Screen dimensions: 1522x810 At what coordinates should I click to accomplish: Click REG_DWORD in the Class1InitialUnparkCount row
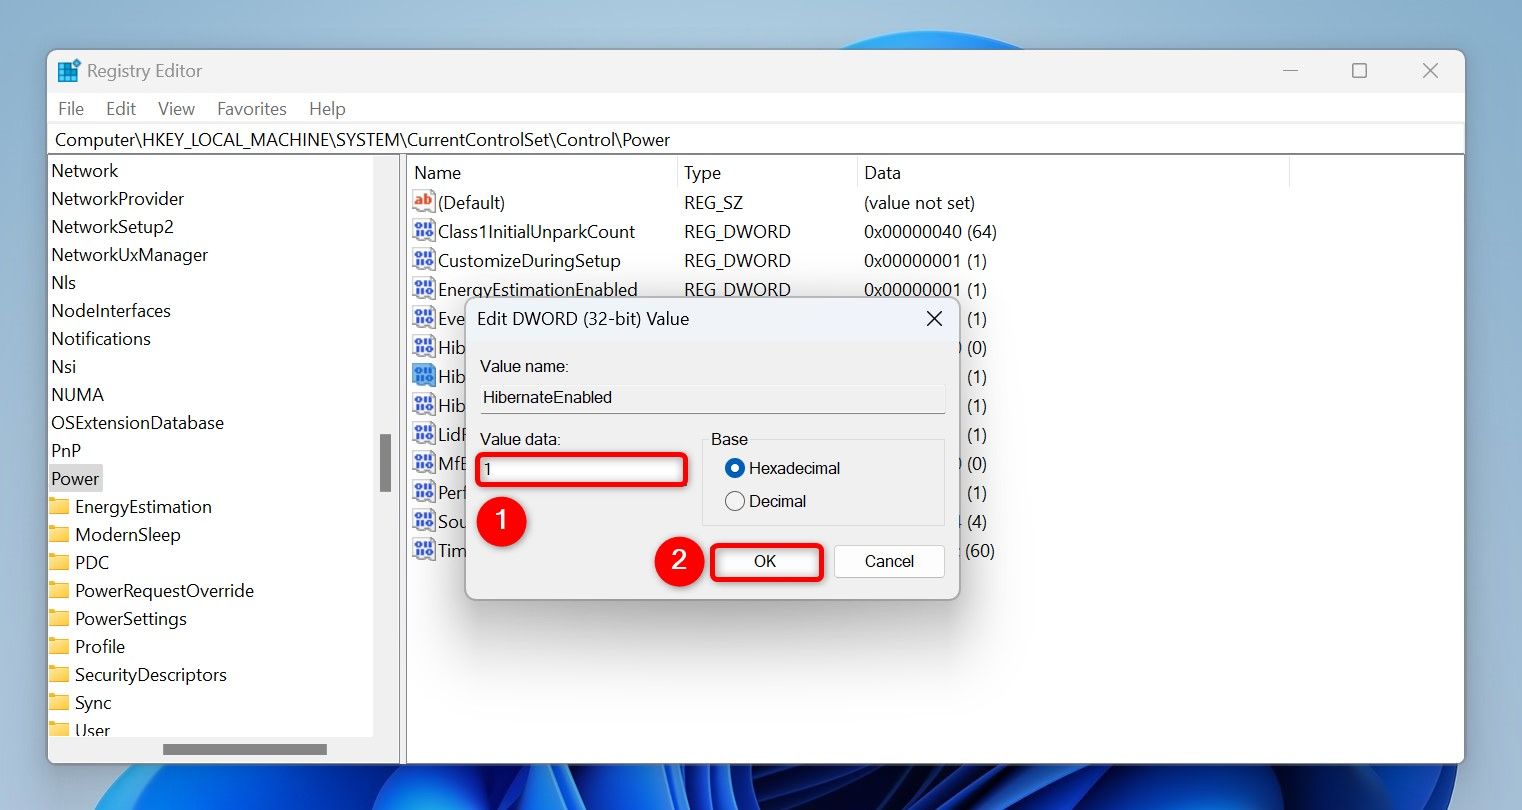pos(737,232)
